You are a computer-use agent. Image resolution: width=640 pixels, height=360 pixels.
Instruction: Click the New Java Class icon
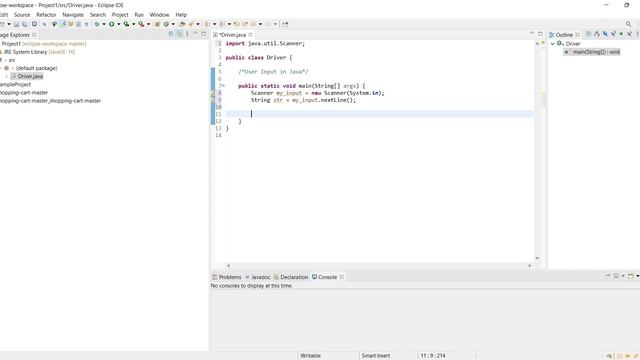click(166, 24)
